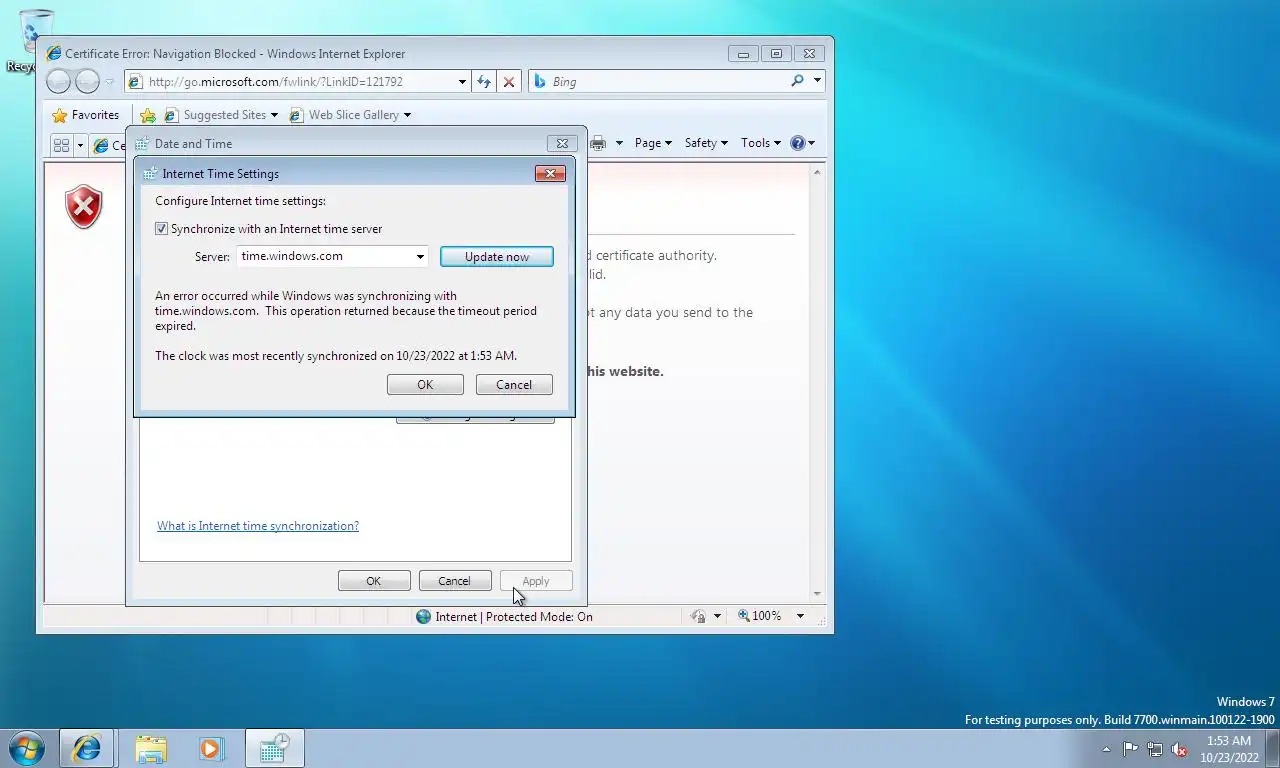
Task: Open Favorites star button
Action: click(x=86, y=115)
